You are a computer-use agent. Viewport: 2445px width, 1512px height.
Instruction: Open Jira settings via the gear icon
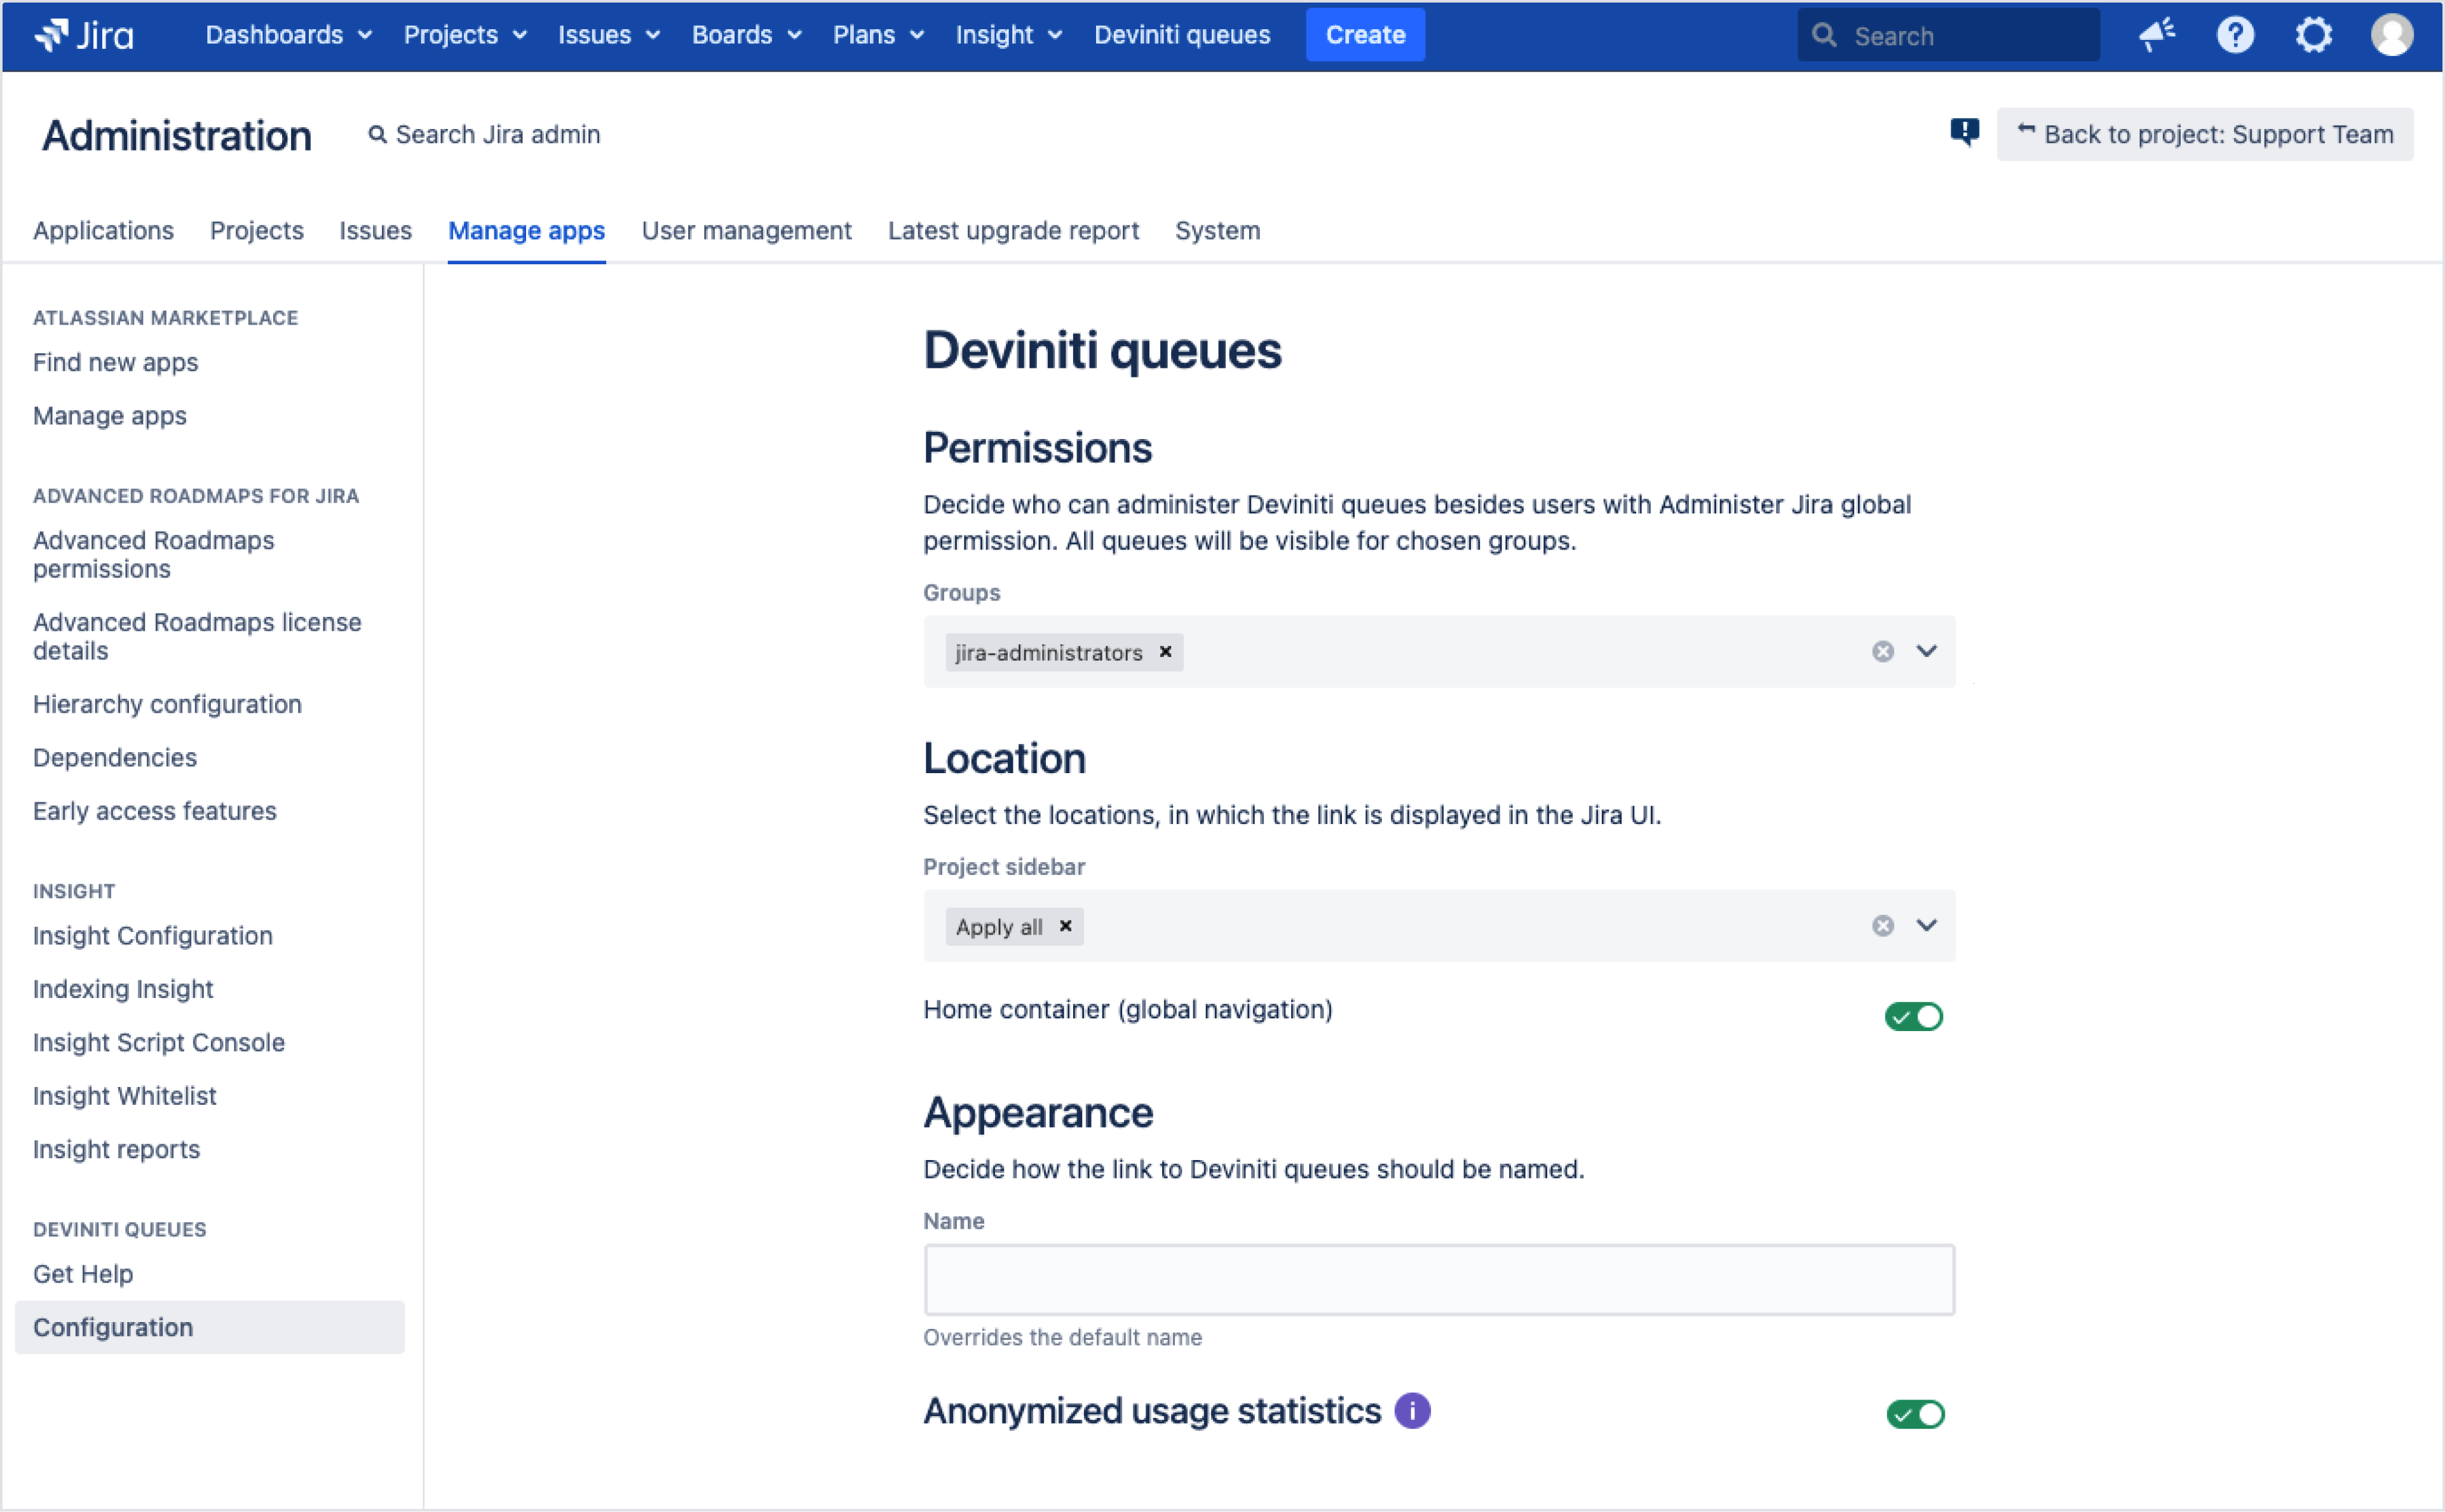pos(2313,34)
